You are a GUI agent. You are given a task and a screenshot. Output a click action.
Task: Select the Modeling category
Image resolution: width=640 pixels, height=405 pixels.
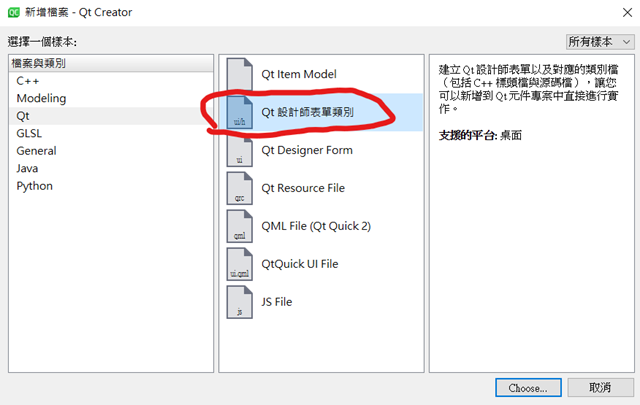click(111, 98)
